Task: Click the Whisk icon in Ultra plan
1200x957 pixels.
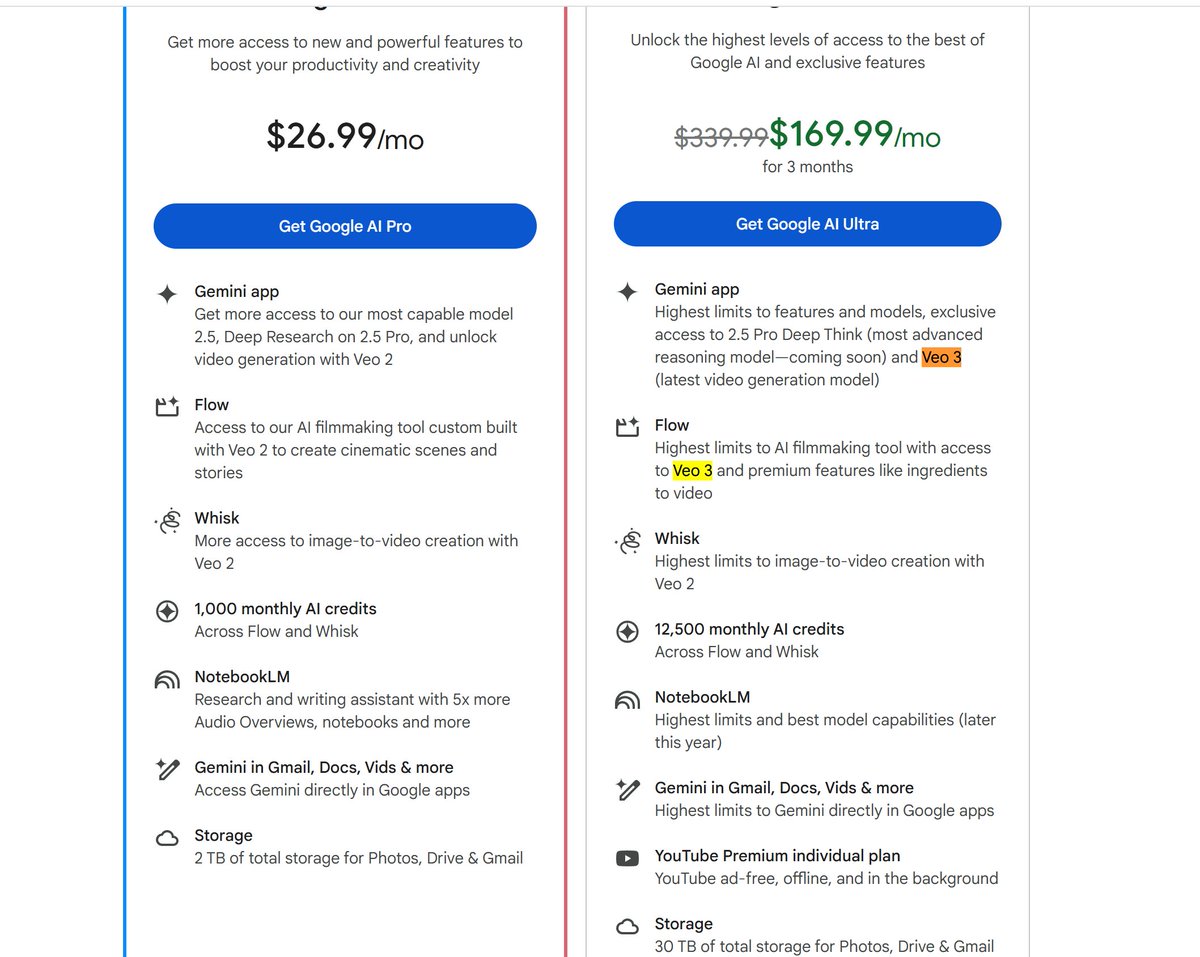Action: click(x=627, y=541)
